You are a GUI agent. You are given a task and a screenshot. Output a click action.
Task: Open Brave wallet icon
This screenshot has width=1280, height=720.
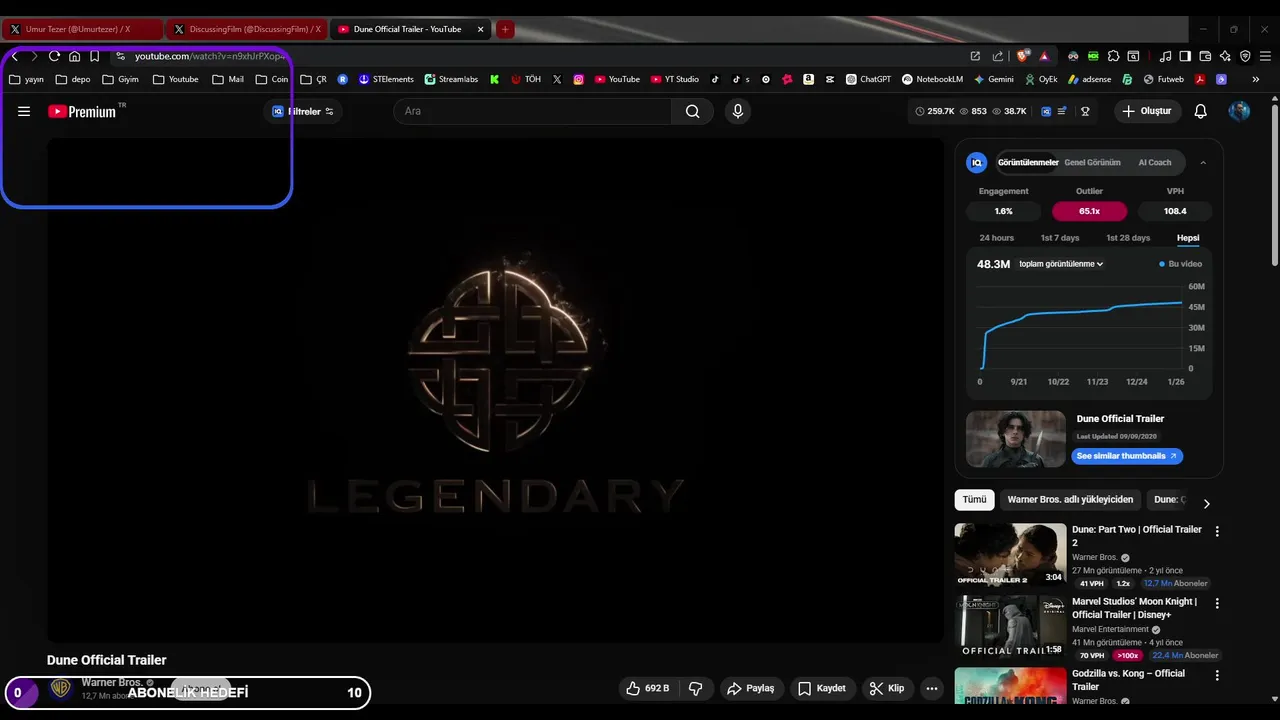click(x=1205, y=56)
